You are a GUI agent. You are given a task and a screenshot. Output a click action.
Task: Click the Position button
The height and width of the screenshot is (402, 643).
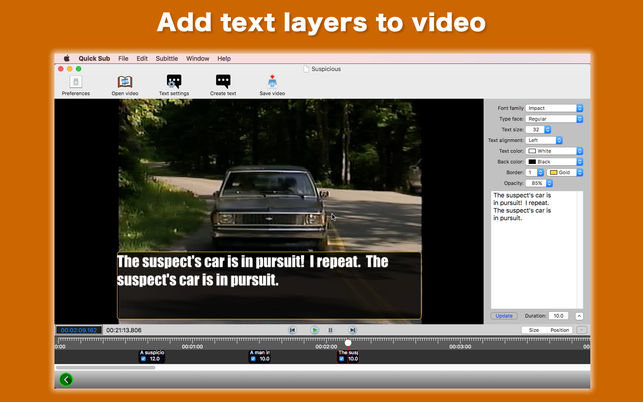pyautogui.click(x=559, y=329)
